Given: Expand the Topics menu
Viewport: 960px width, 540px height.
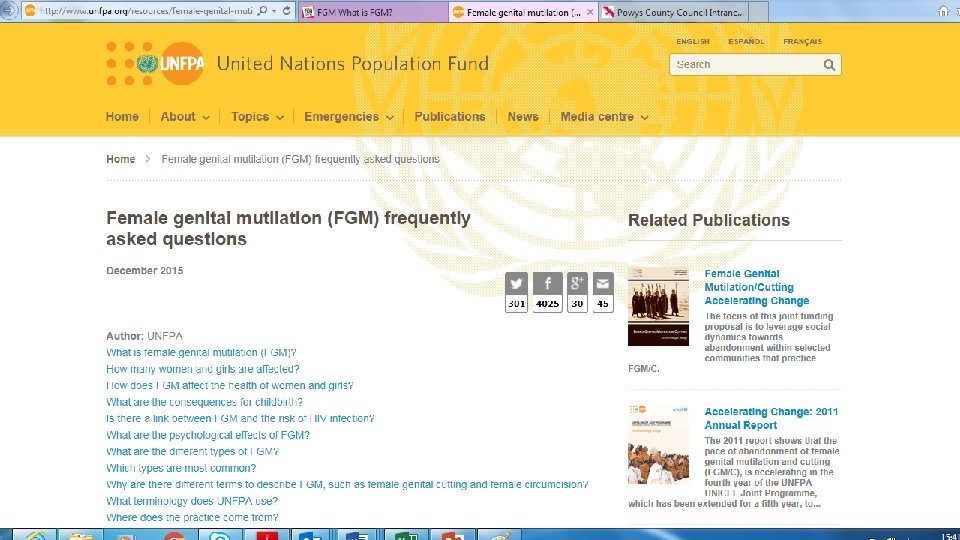Looking at the screenshot, I should coord(257,116).
